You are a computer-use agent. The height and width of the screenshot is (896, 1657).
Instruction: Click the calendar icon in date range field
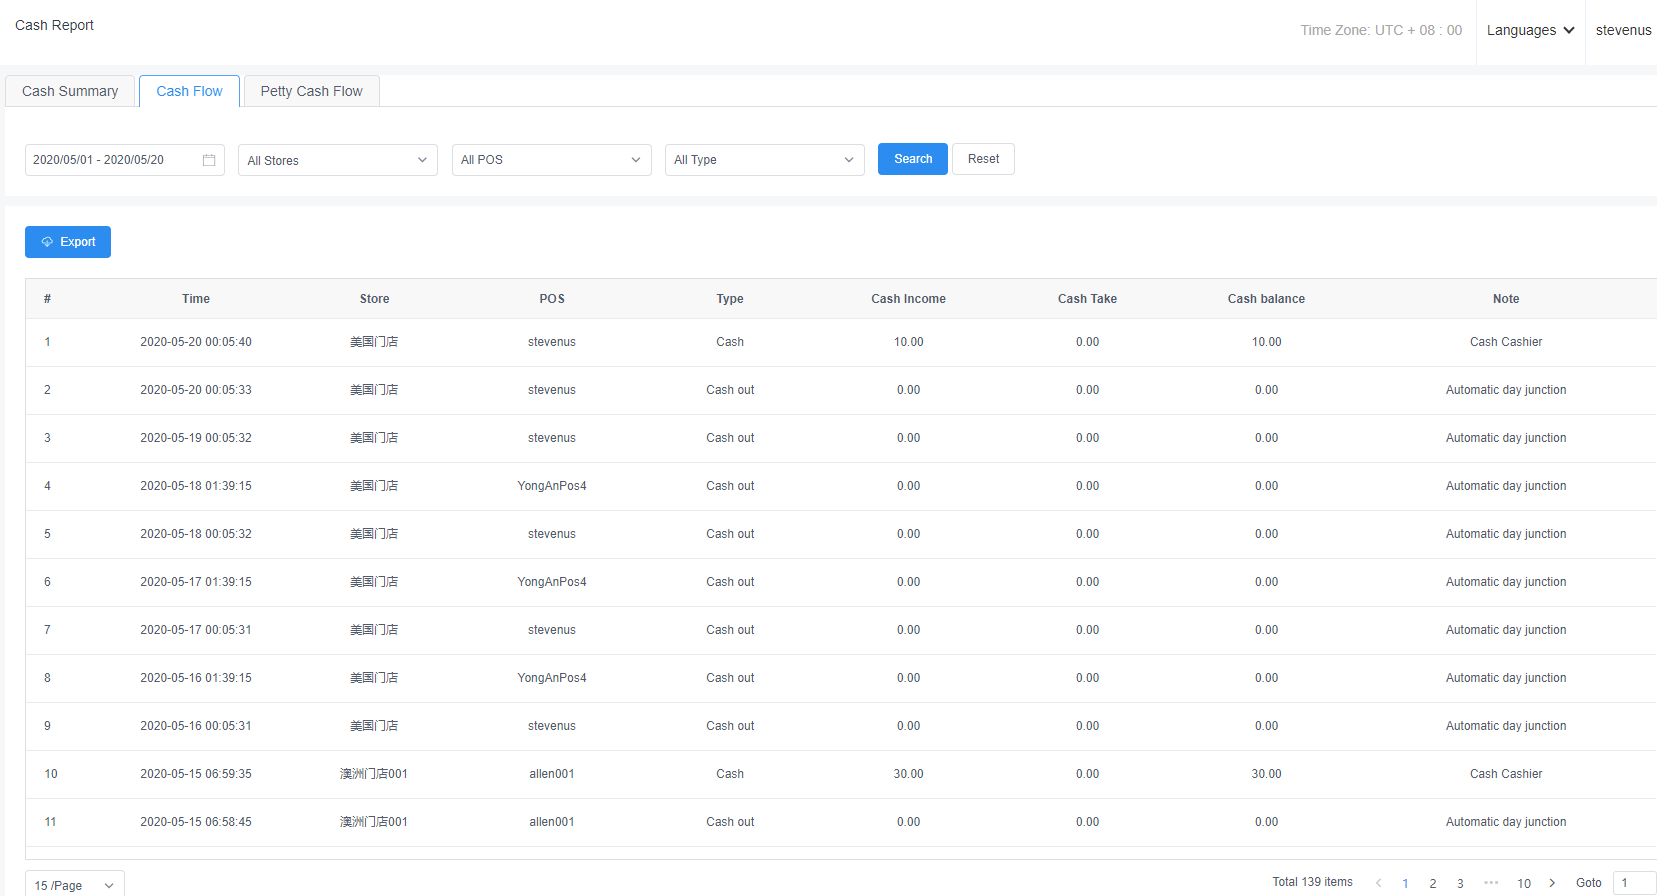[209, 160]
